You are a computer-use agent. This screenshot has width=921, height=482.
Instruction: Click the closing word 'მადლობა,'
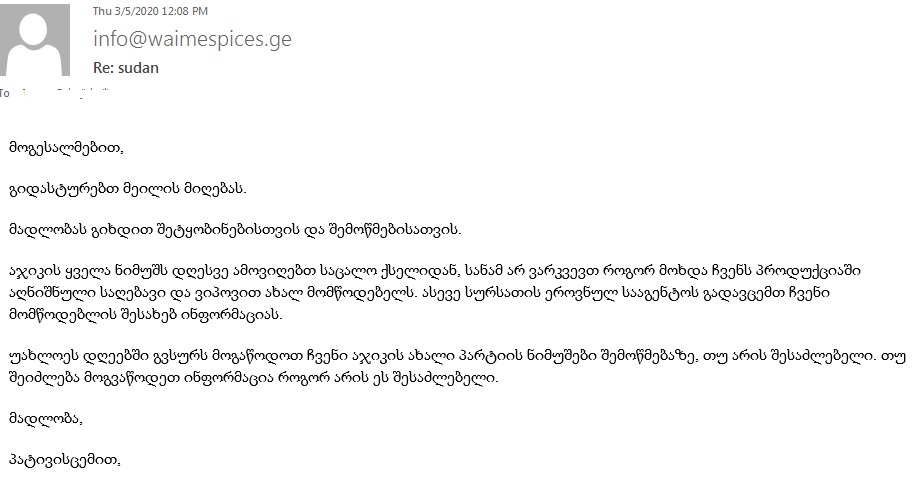point(46,419)
